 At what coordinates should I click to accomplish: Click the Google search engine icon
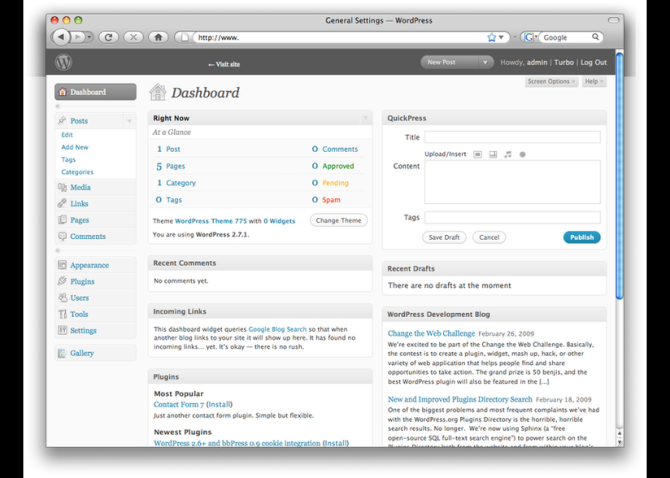(x=529, y=37)
